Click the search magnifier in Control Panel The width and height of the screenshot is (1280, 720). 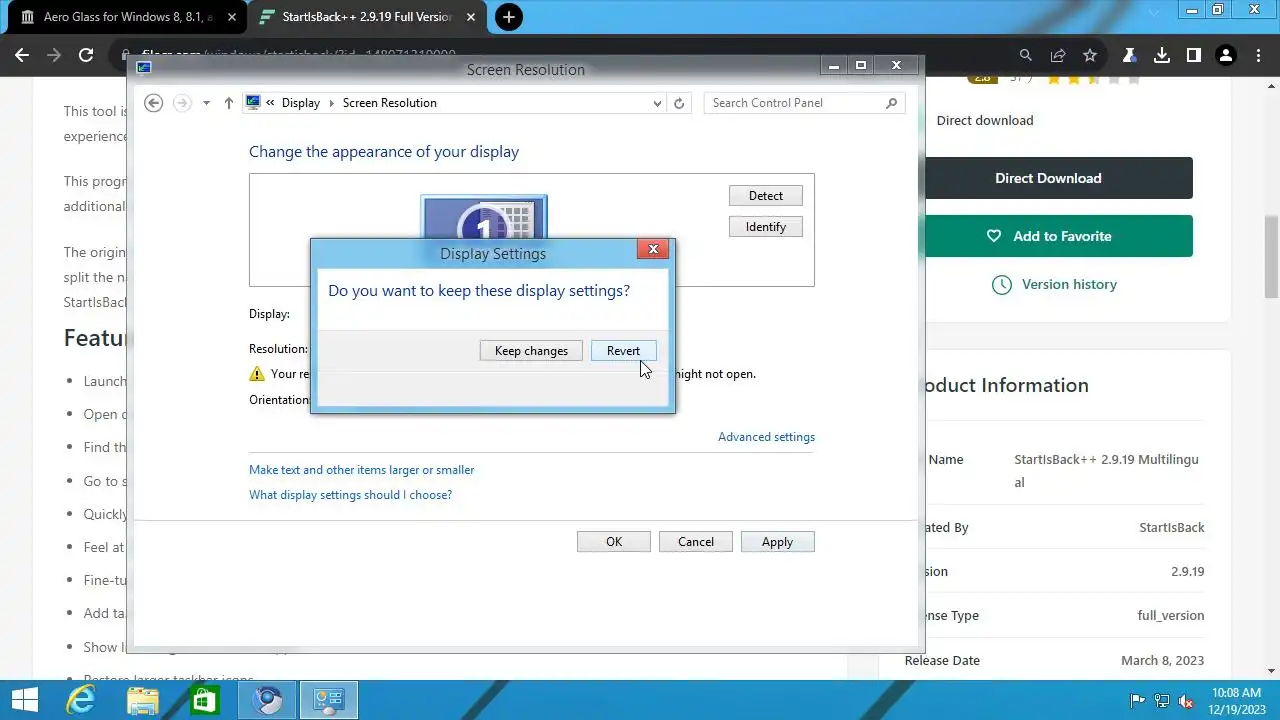tap(892, 103)
